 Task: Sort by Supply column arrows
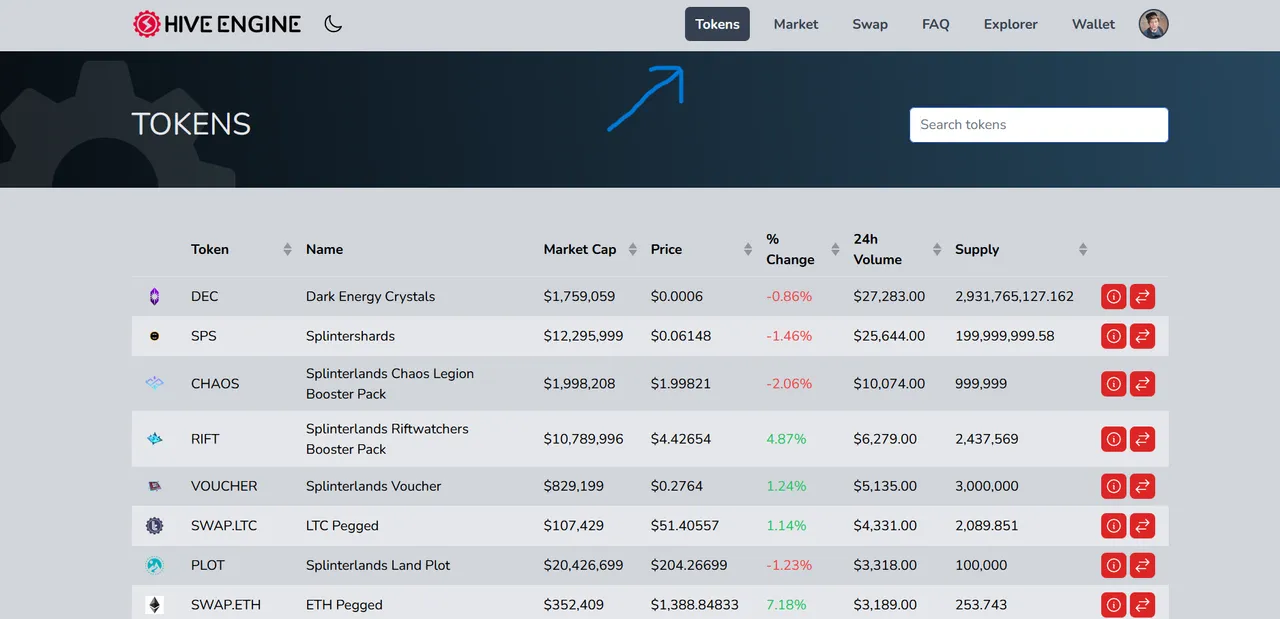[x=1083, y=249]
